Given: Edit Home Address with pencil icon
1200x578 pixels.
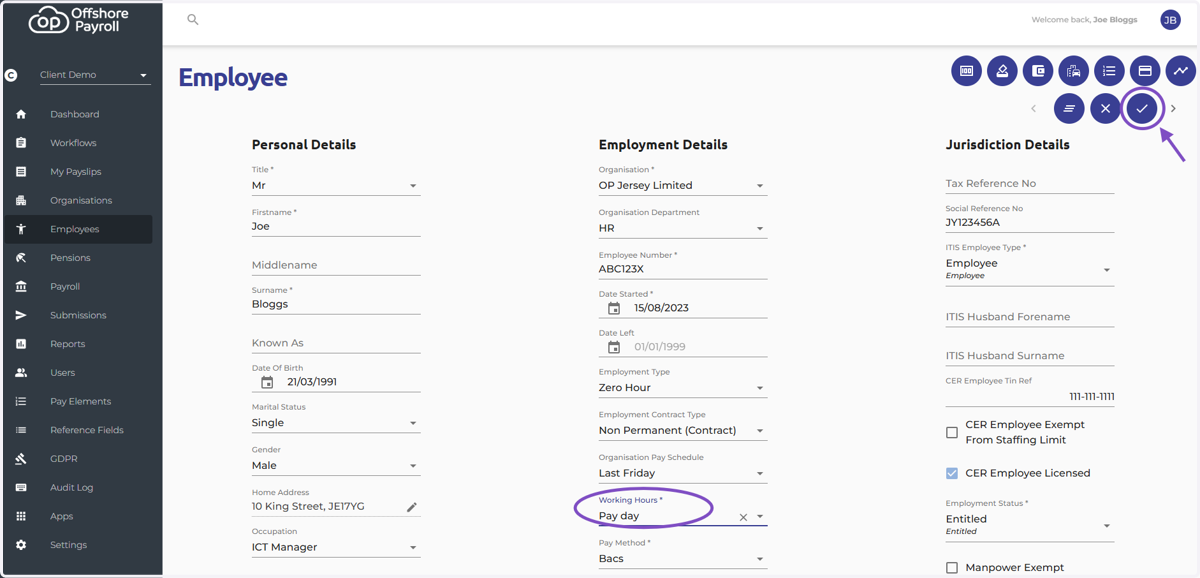Looking at the screenshot, I should pyautogui.click(x=412, y=507).
